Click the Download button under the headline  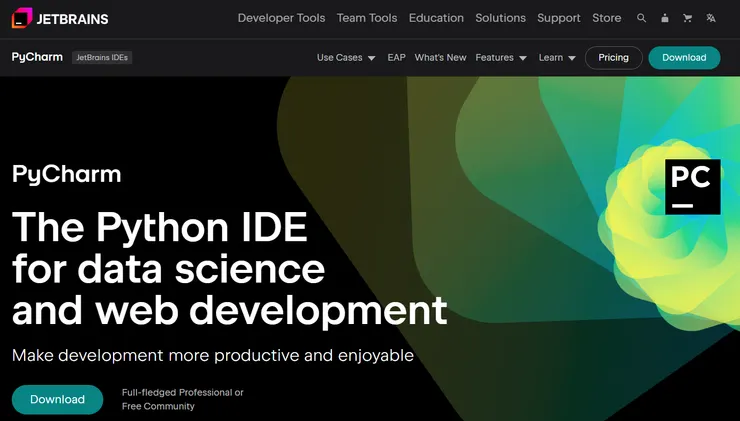(57, 399)
